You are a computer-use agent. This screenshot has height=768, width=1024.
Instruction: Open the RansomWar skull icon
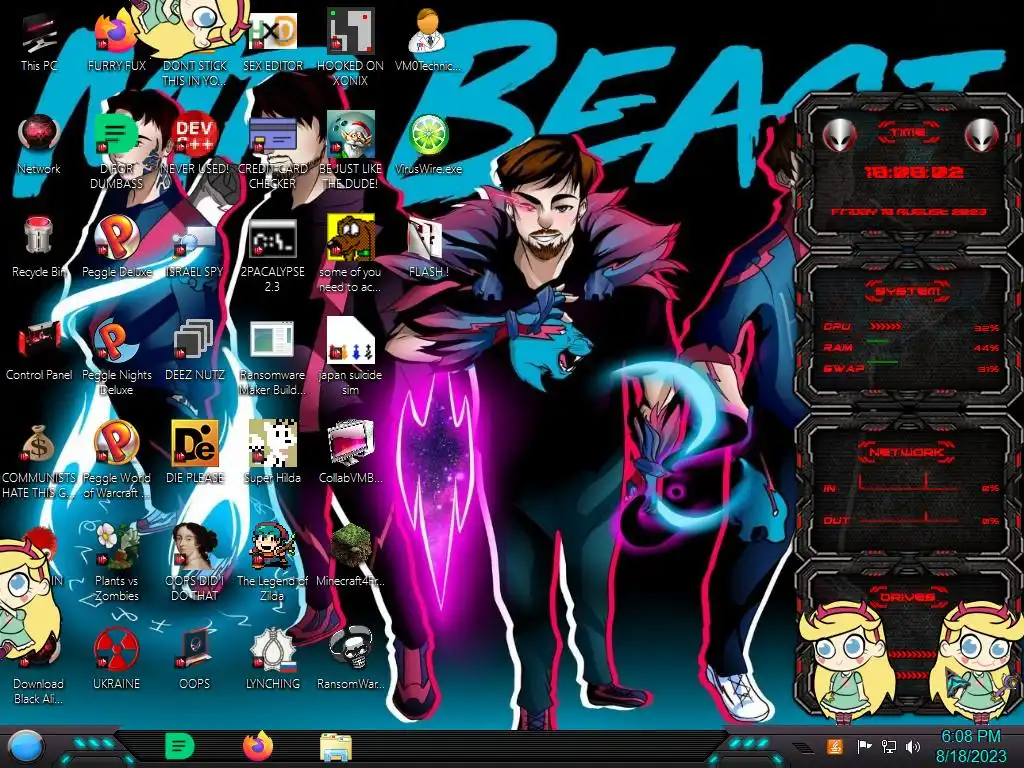coord(350,648)
